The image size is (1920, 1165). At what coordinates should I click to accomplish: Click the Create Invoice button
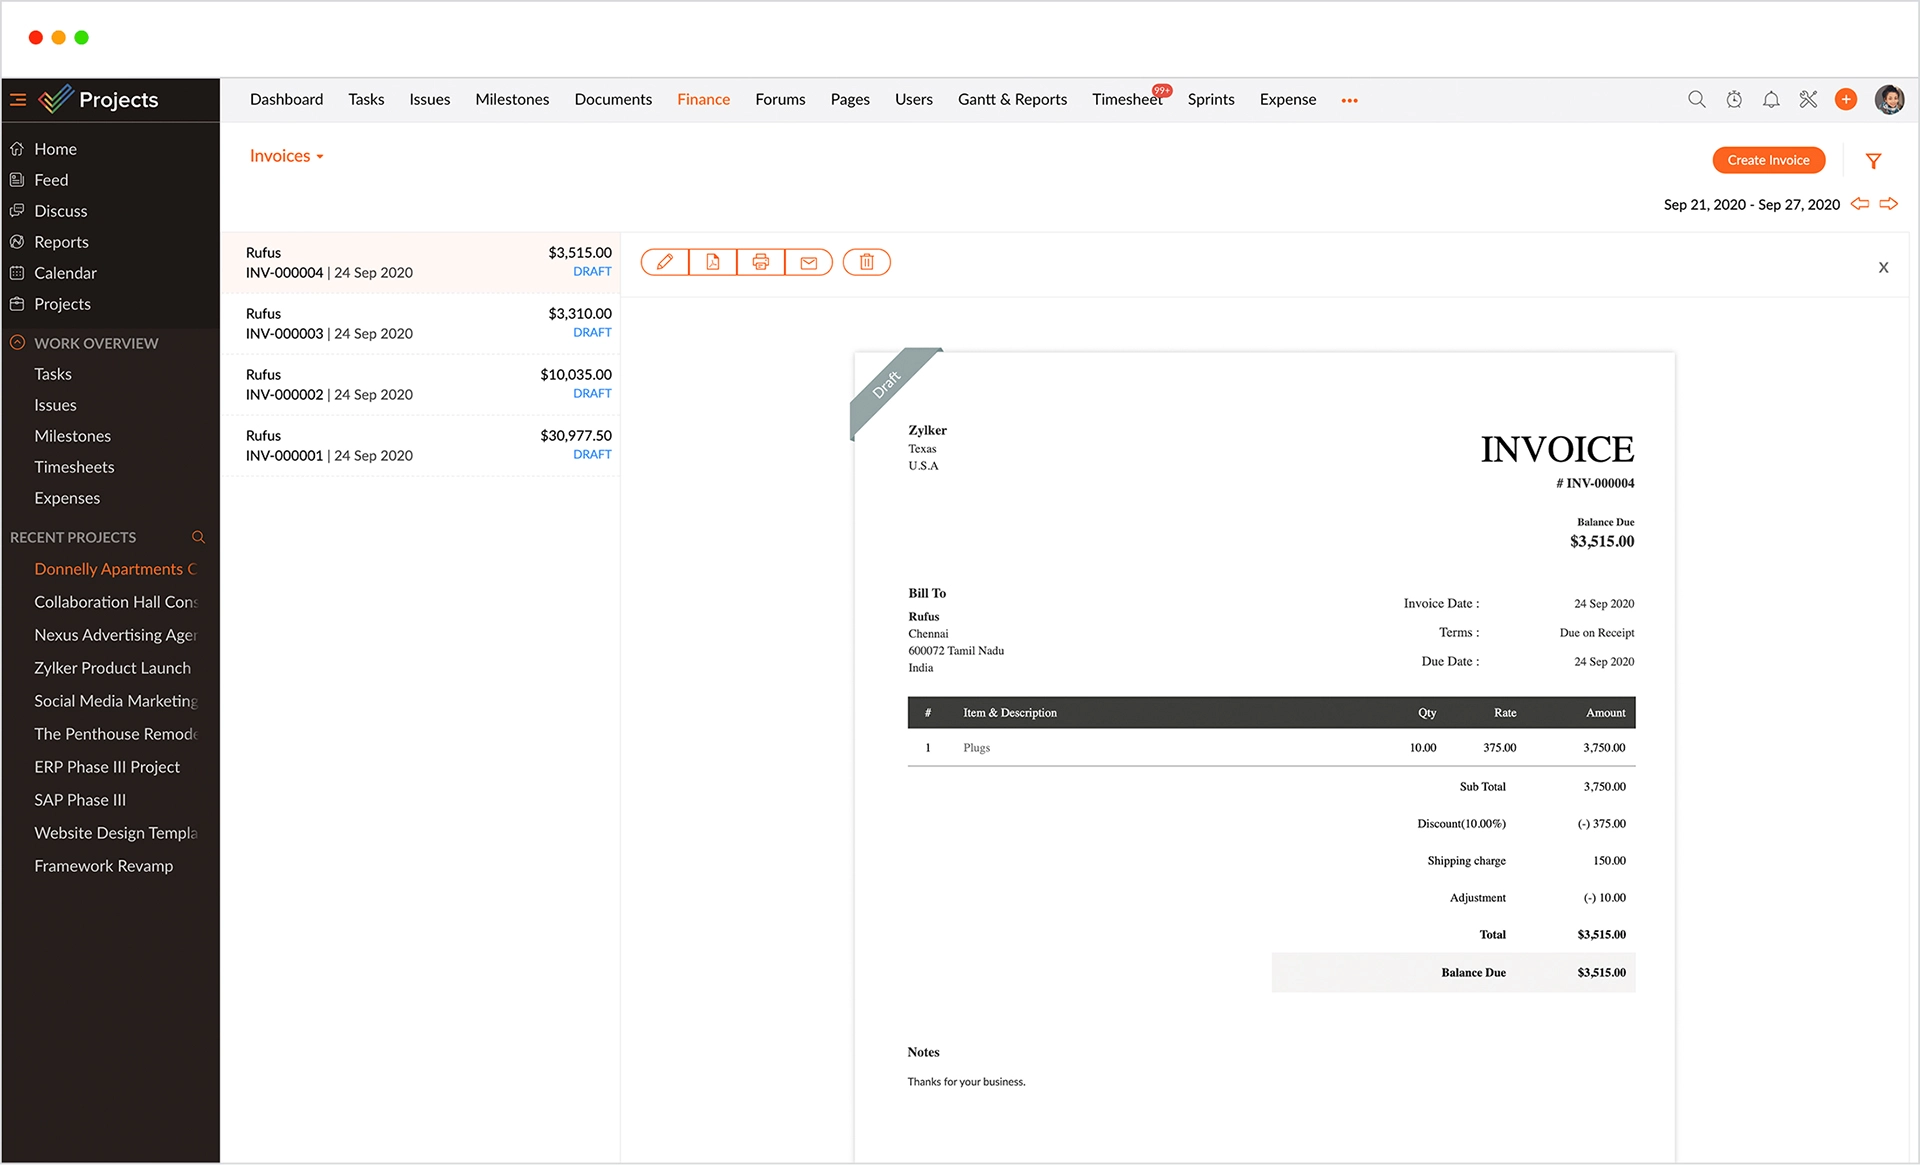tap(1768, 160)
